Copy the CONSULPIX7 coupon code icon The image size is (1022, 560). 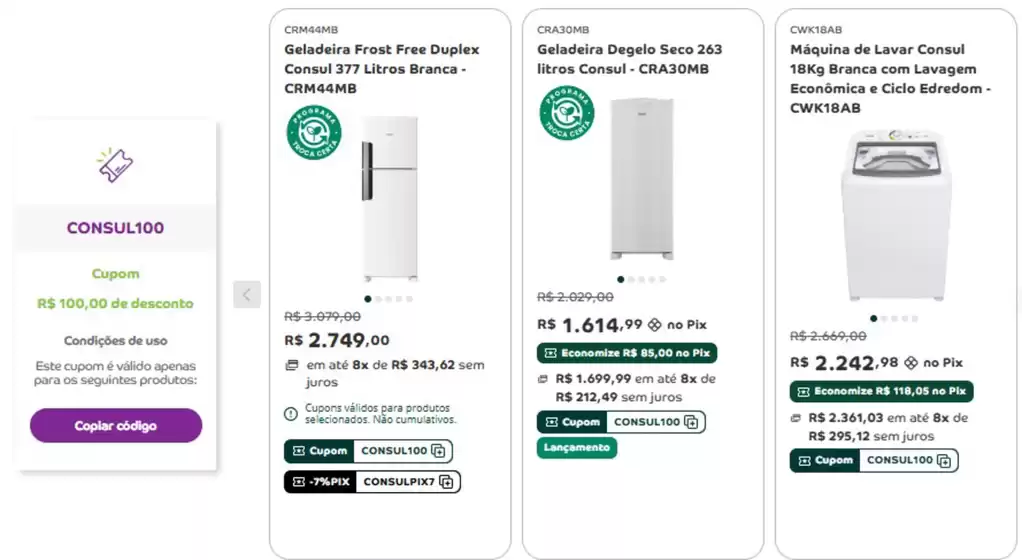click(447, 482)
